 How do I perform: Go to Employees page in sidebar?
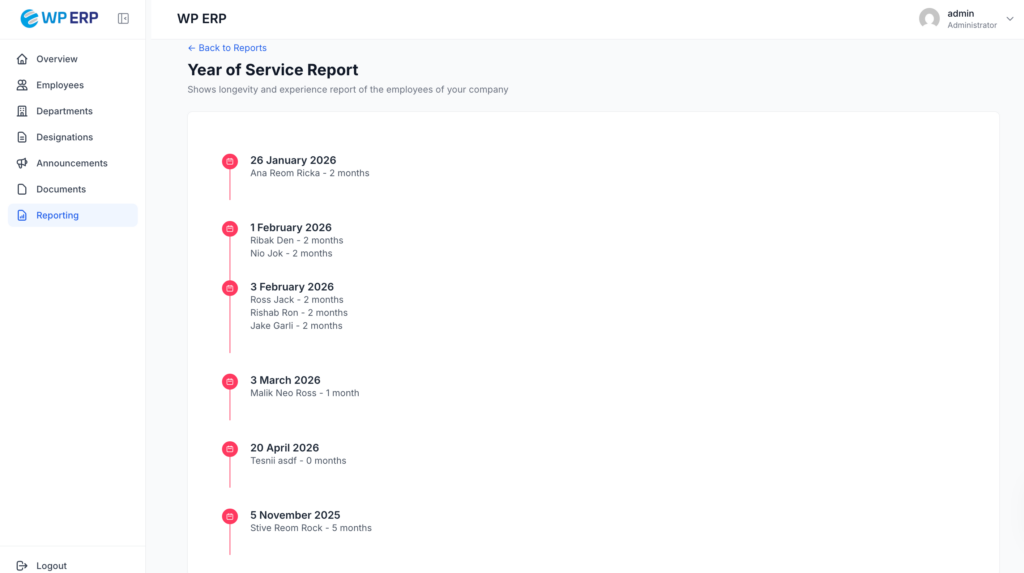(x=60, y=85)
